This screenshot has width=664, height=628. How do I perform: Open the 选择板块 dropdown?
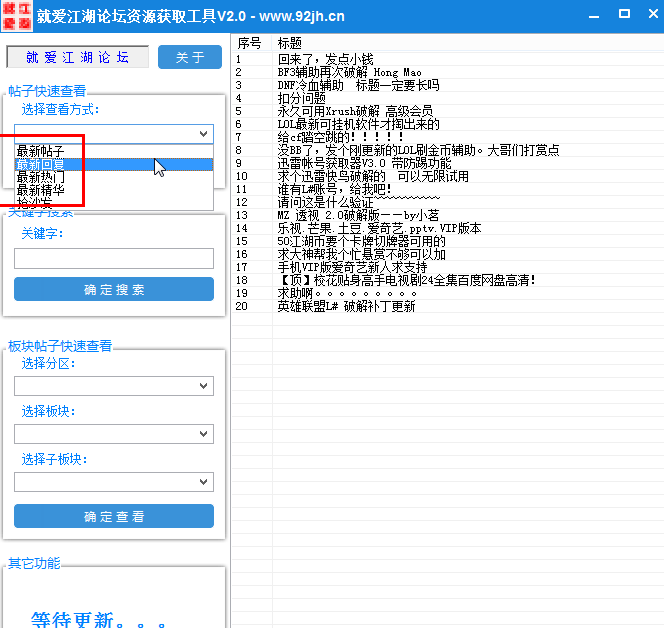(x=114, y=434)
